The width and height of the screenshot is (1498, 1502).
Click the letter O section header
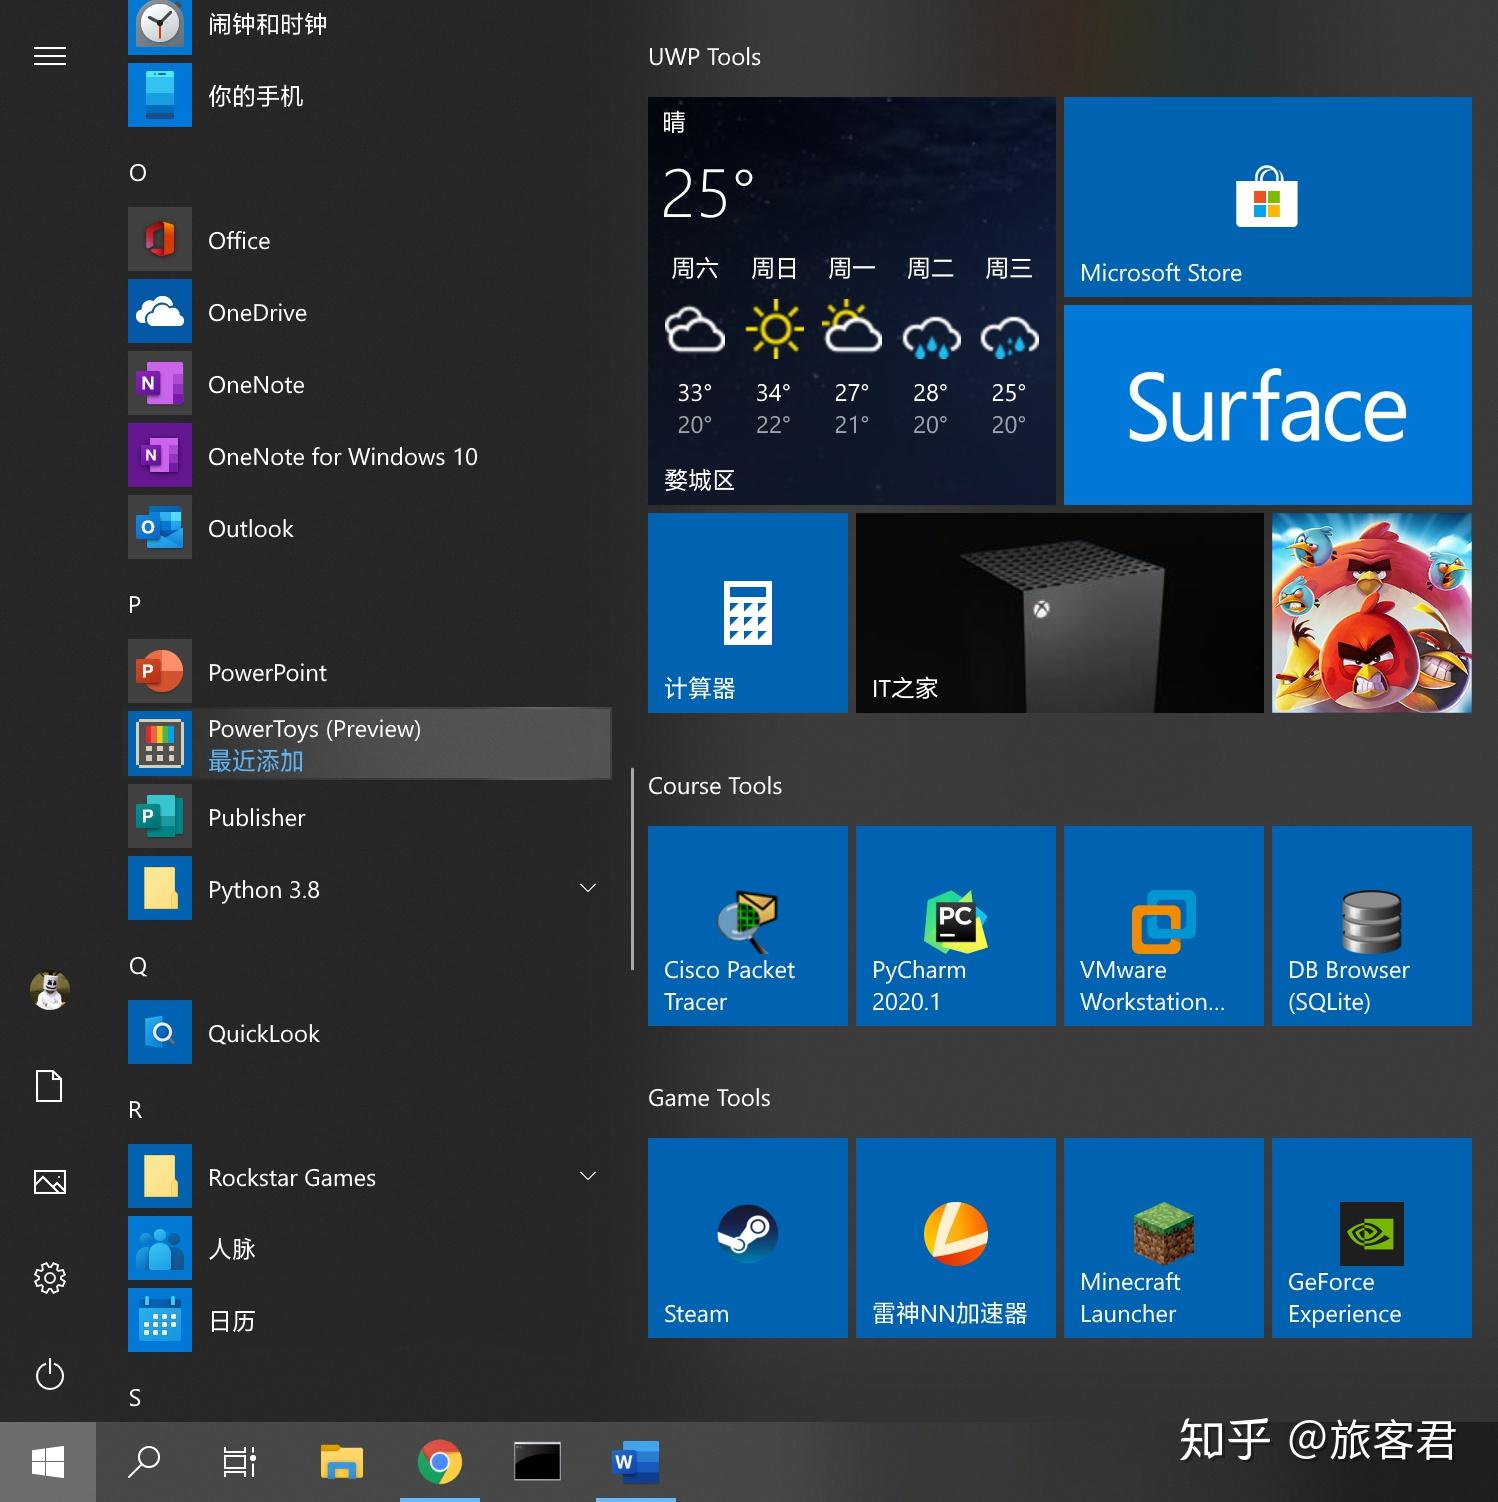(138, 172)
